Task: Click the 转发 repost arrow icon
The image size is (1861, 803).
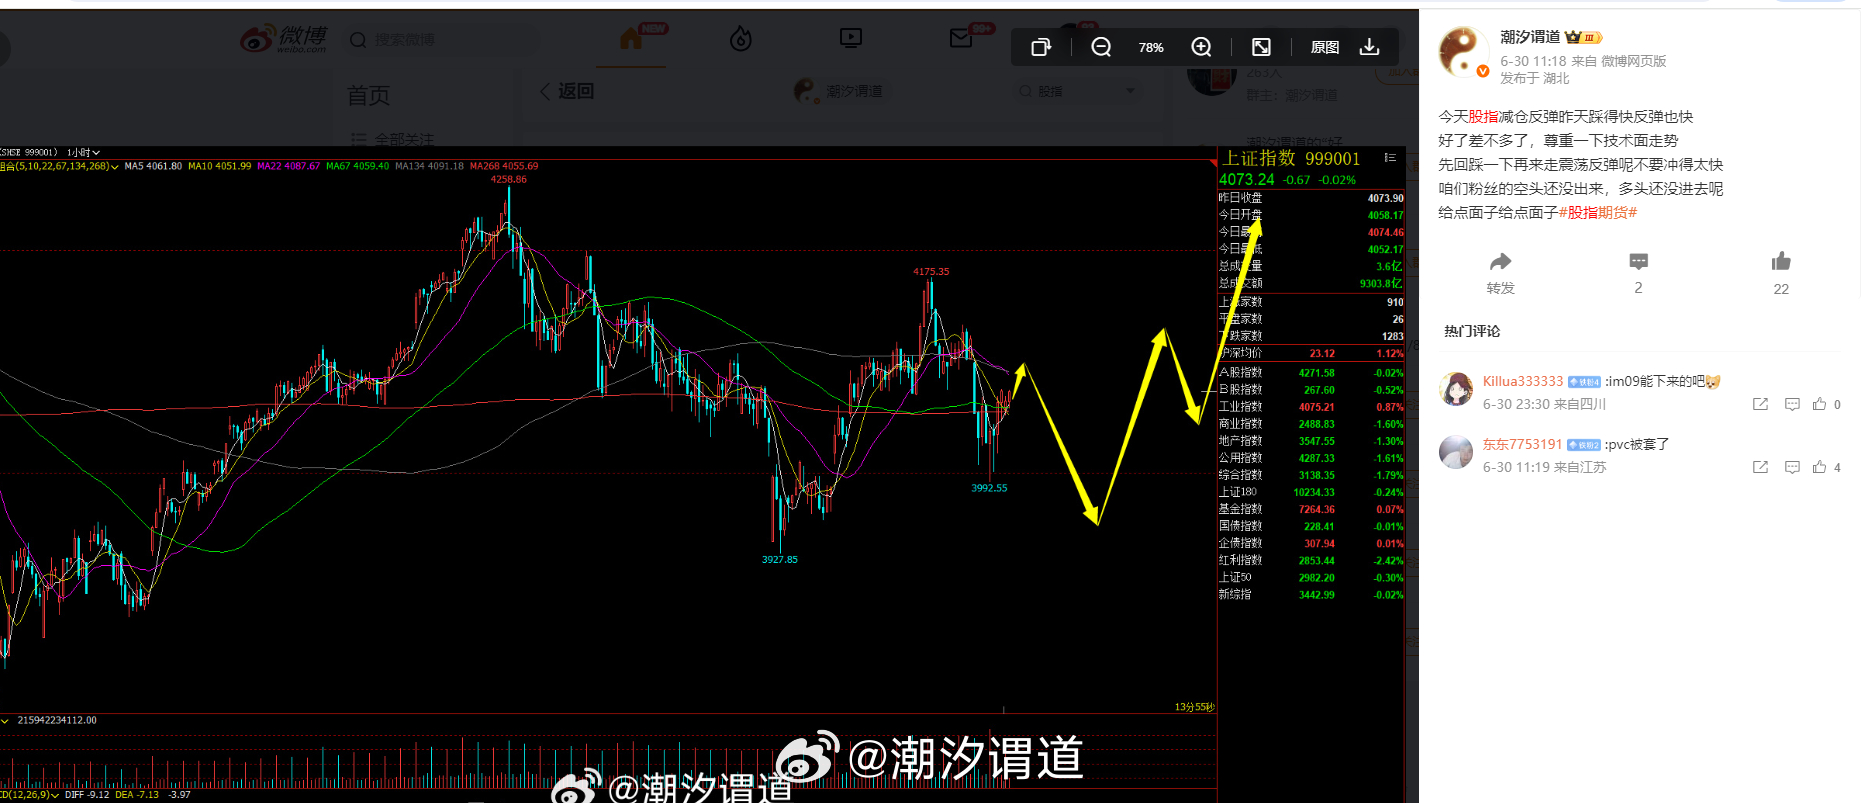Action: click(1500, 262)
